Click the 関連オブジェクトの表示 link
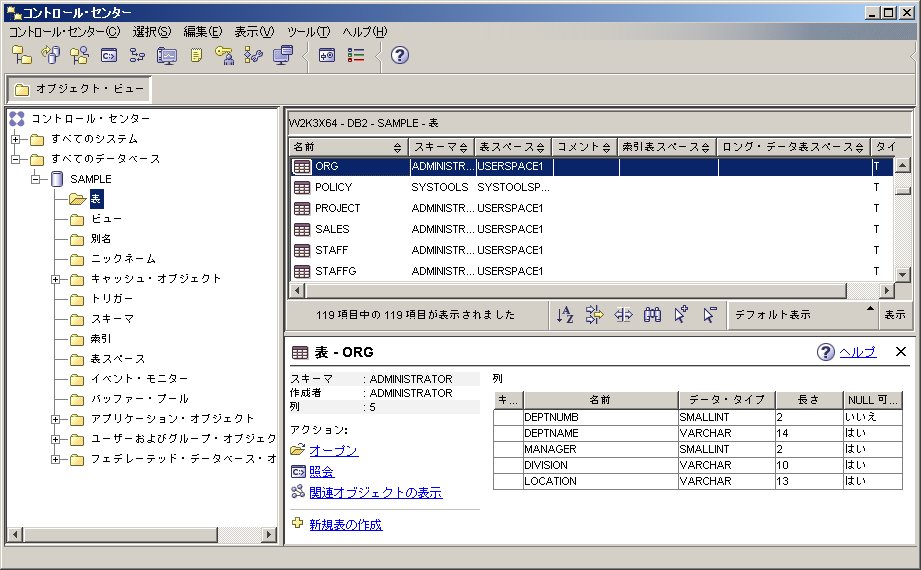 click(375, 493)
